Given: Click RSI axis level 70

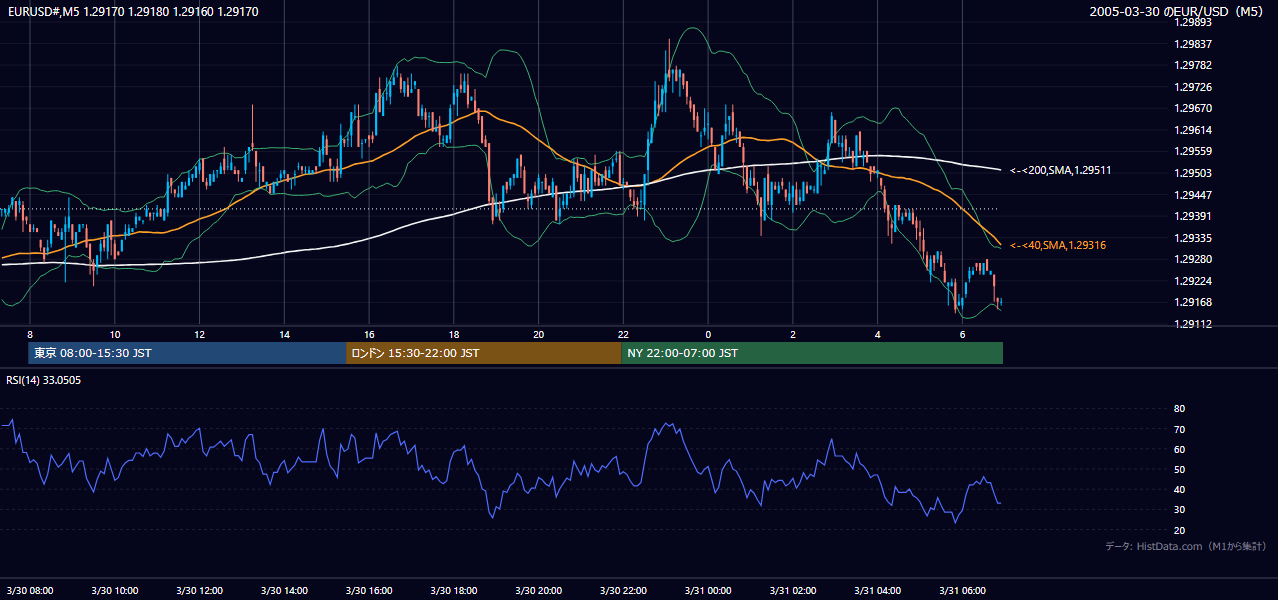Looking at the screenshot, I should (x=1179, y=429).
